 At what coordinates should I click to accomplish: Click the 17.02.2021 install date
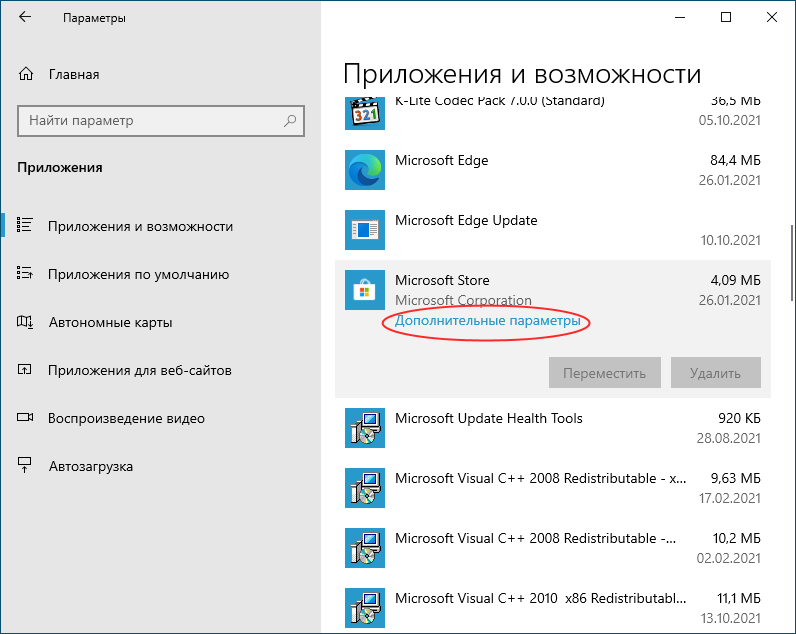pos(729,498)
